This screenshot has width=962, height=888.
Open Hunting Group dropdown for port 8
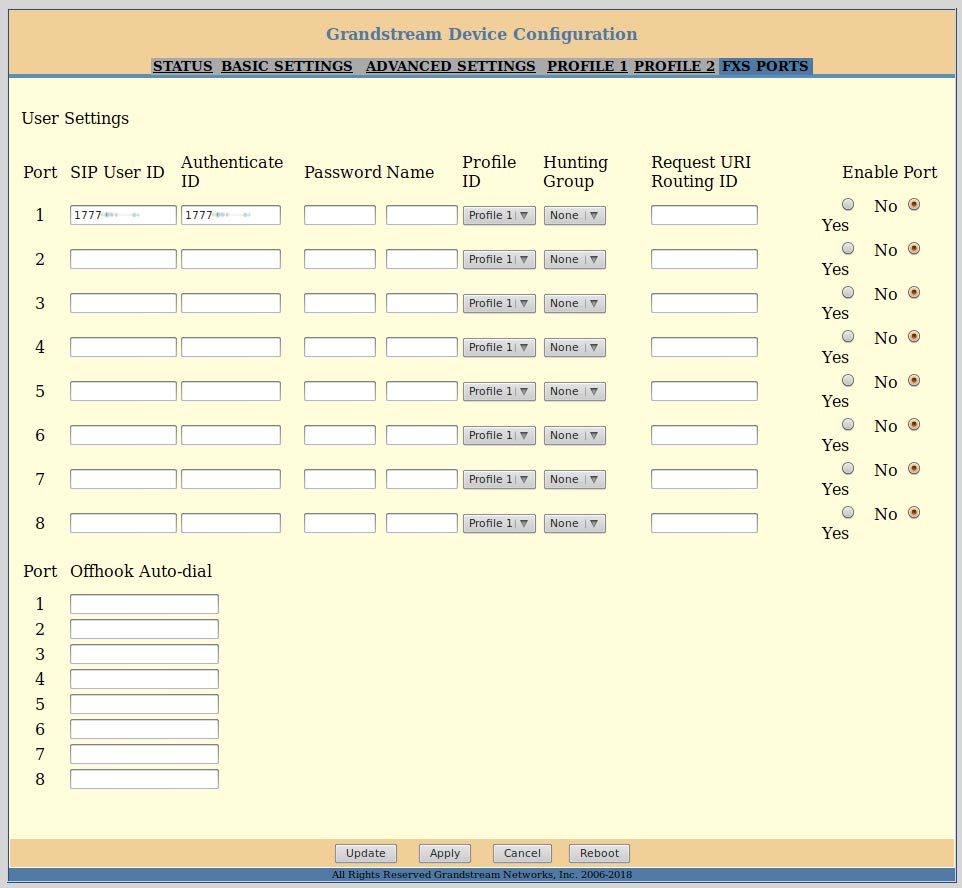[x=574, y=523]
